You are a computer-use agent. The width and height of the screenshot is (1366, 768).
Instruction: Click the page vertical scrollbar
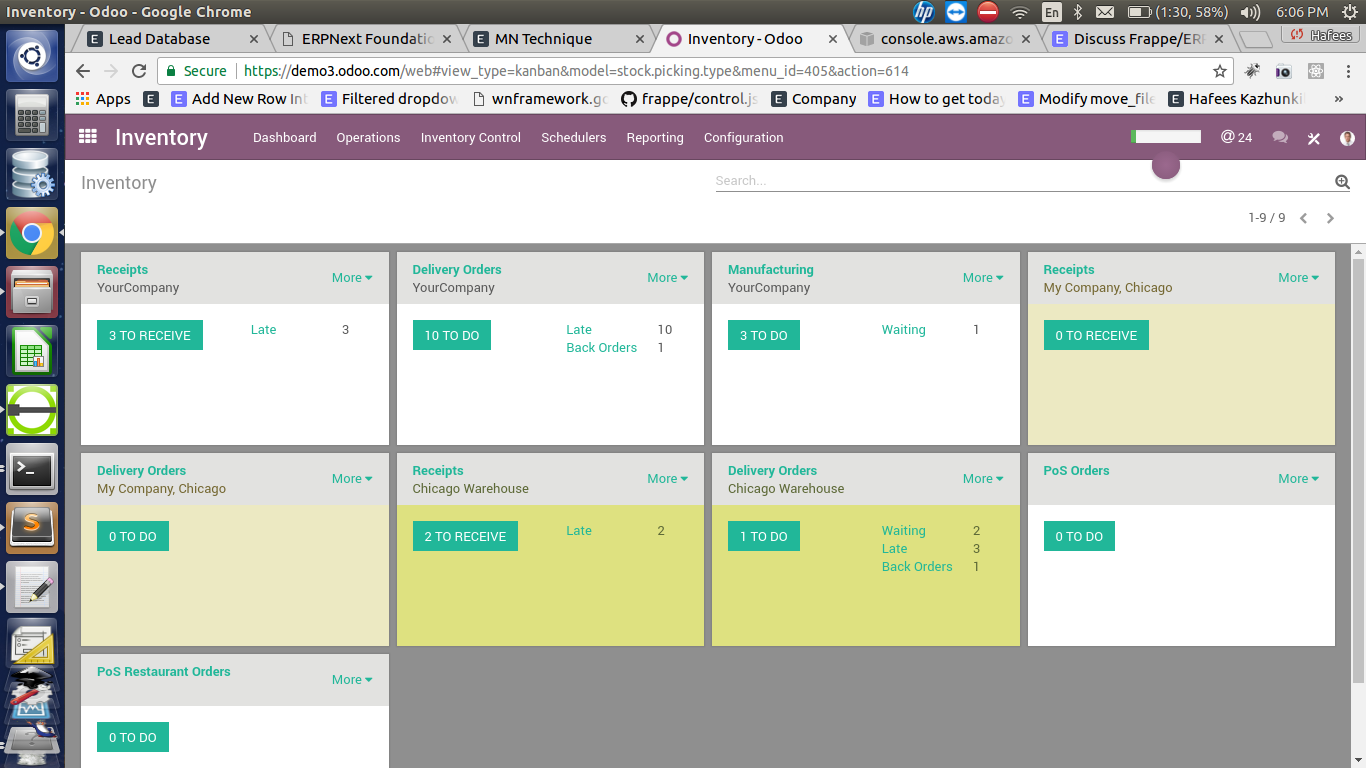[x=1358, y=470]
